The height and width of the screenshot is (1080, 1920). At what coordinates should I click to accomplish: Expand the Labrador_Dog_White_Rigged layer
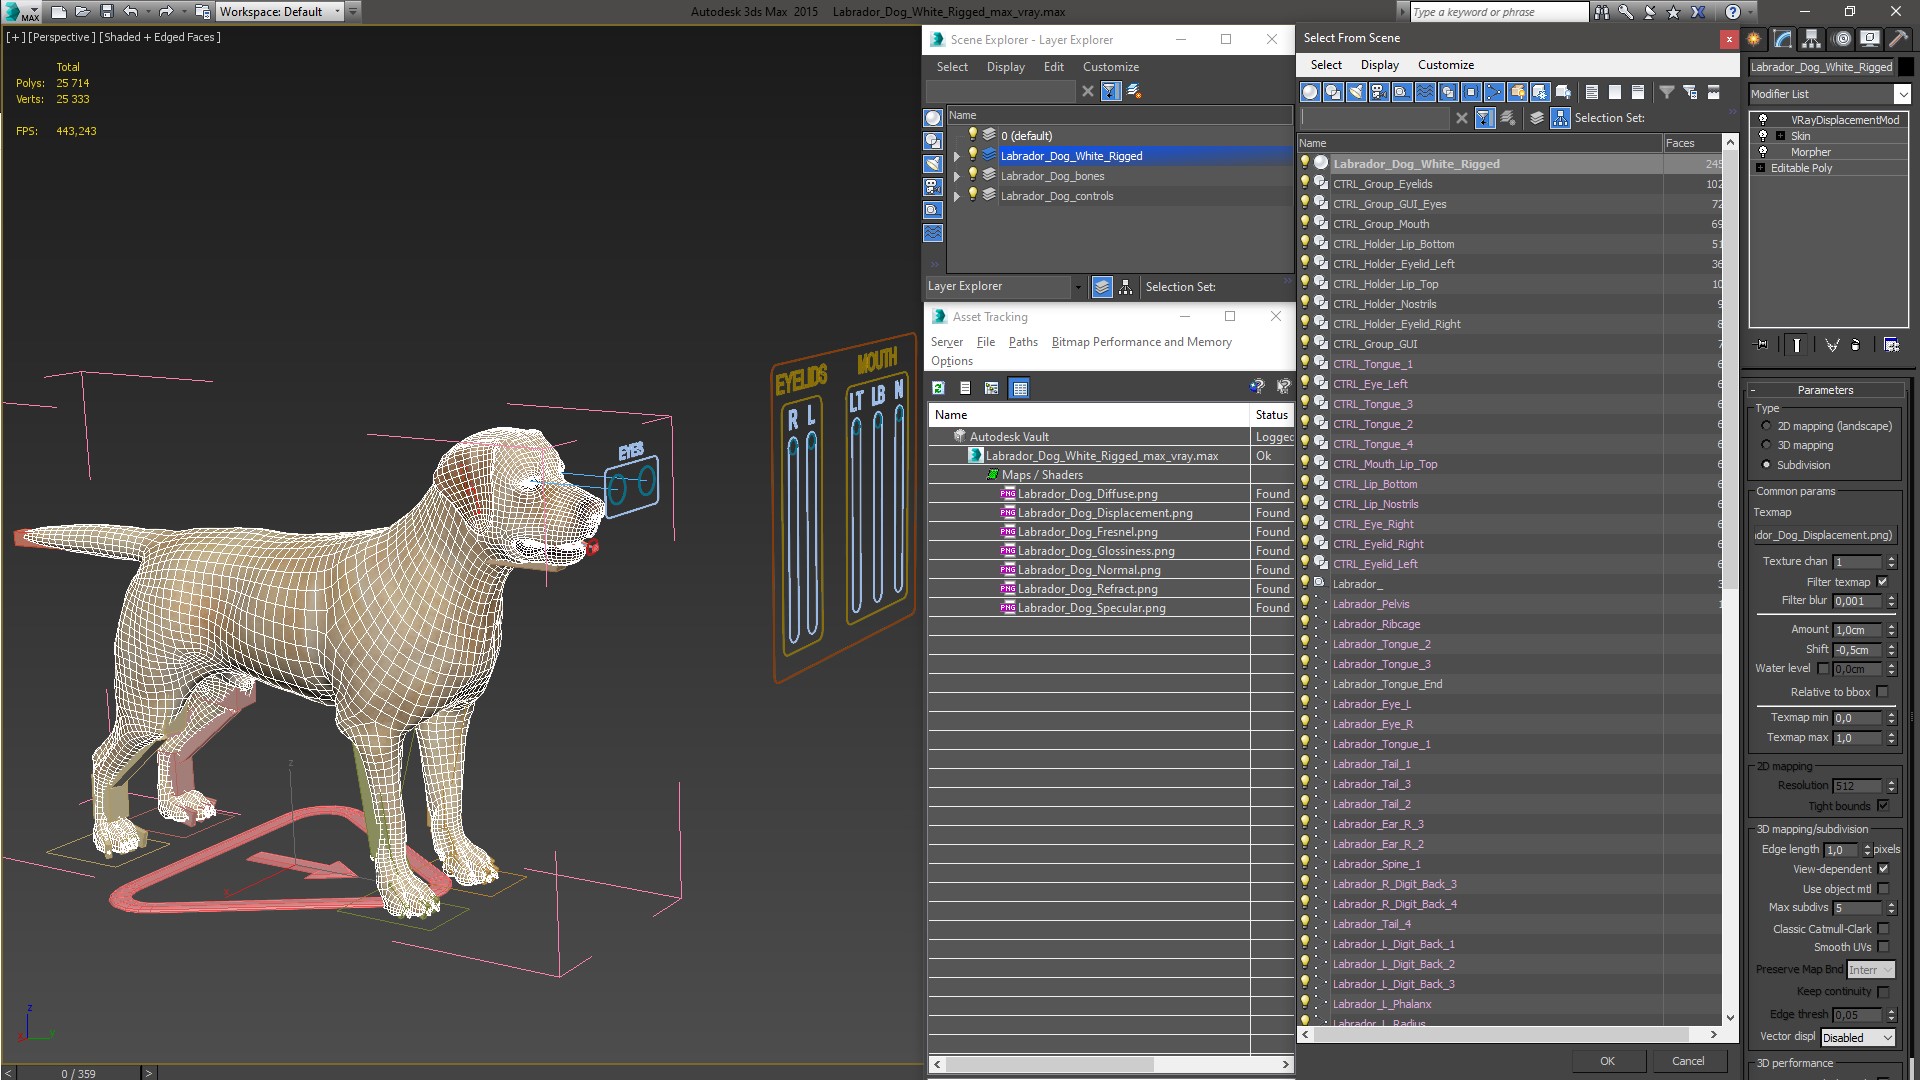click(x=957, y=156)
